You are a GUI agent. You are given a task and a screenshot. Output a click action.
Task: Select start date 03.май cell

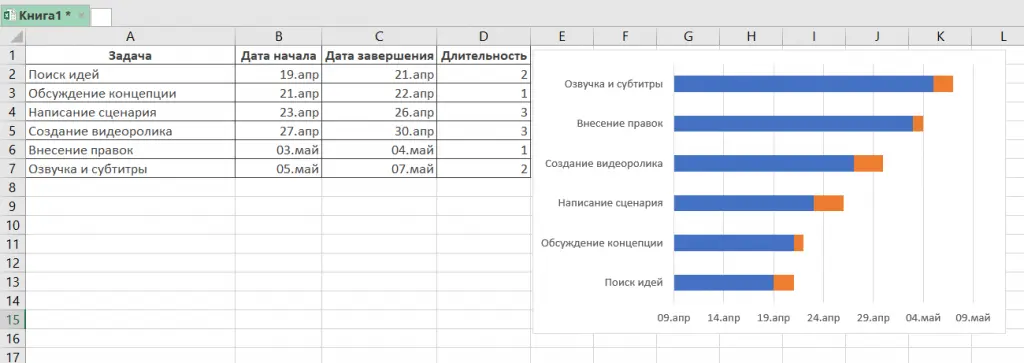[x=279, y=150]
